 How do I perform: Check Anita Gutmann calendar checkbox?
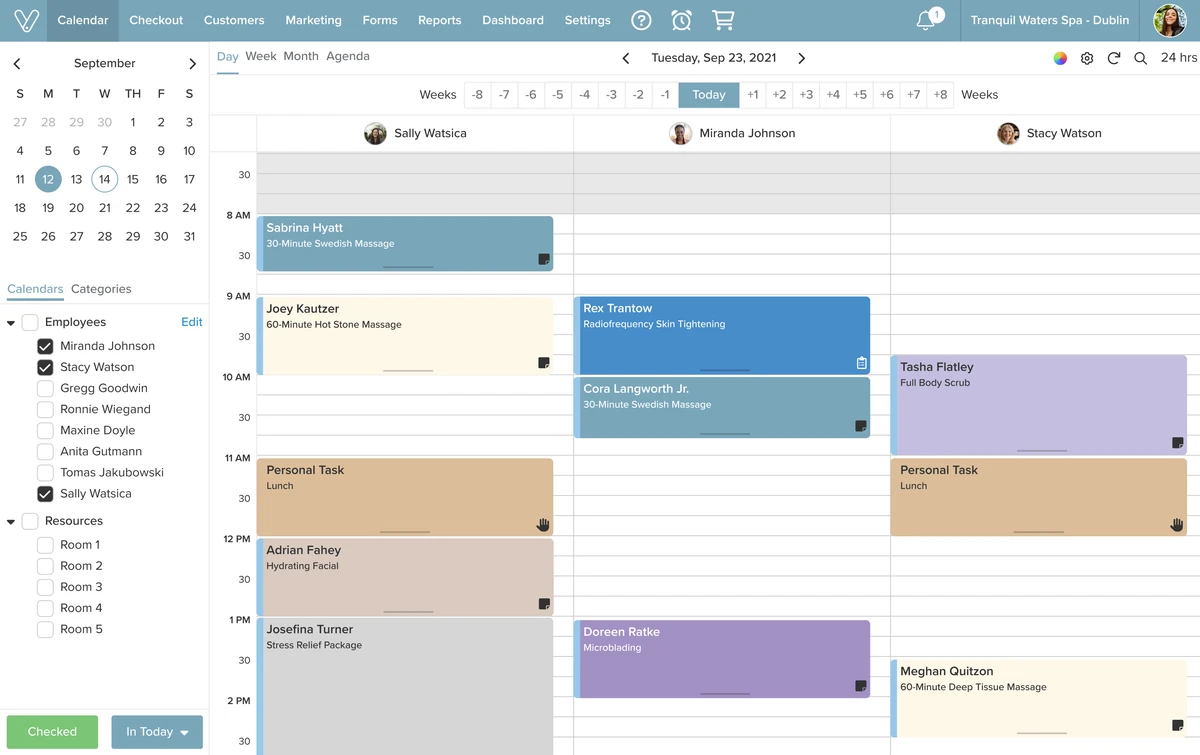click(x=45, y=451)
